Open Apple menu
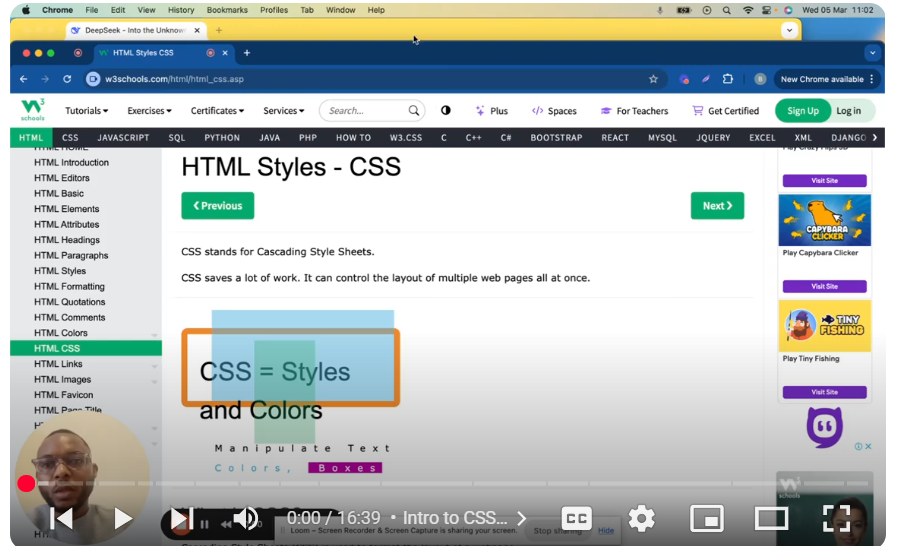 pyautogui.click(x=26, y=10)
